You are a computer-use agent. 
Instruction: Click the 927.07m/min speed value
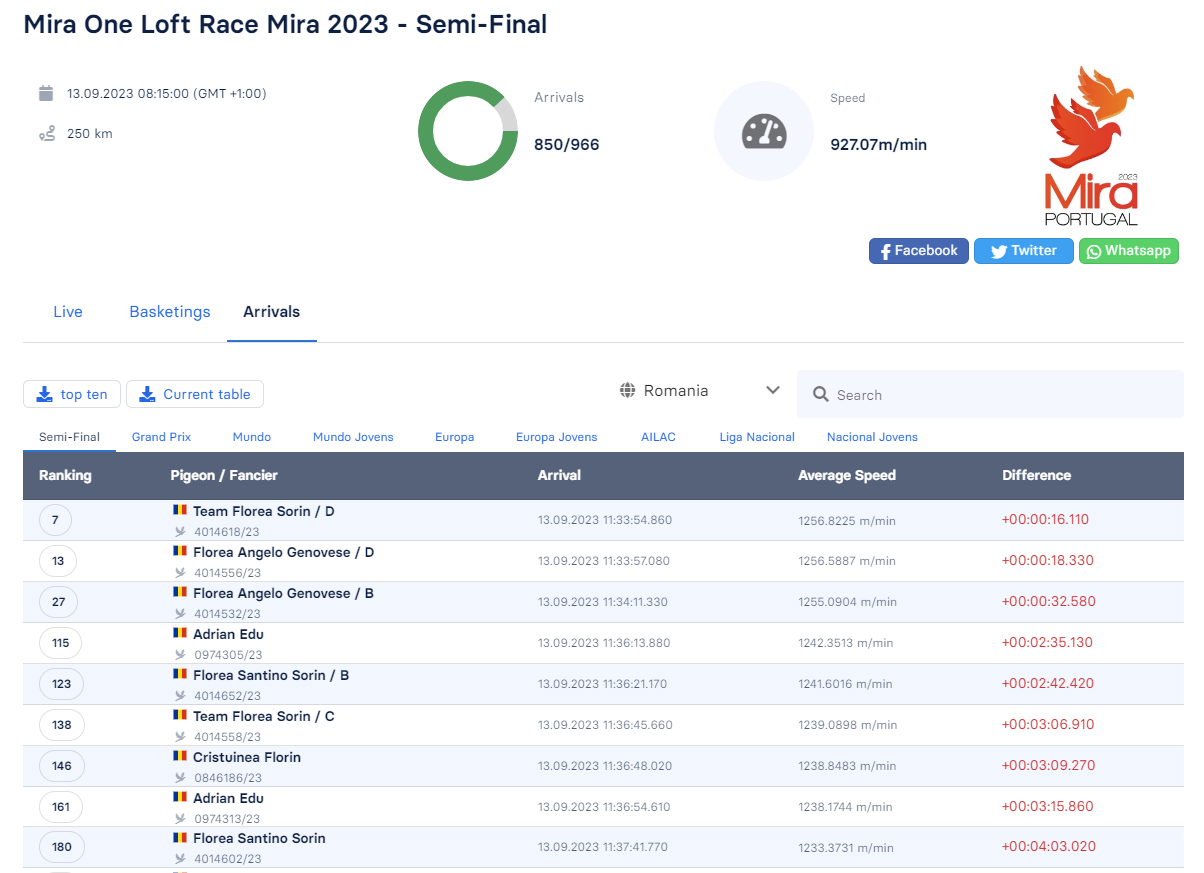[879, 145]
